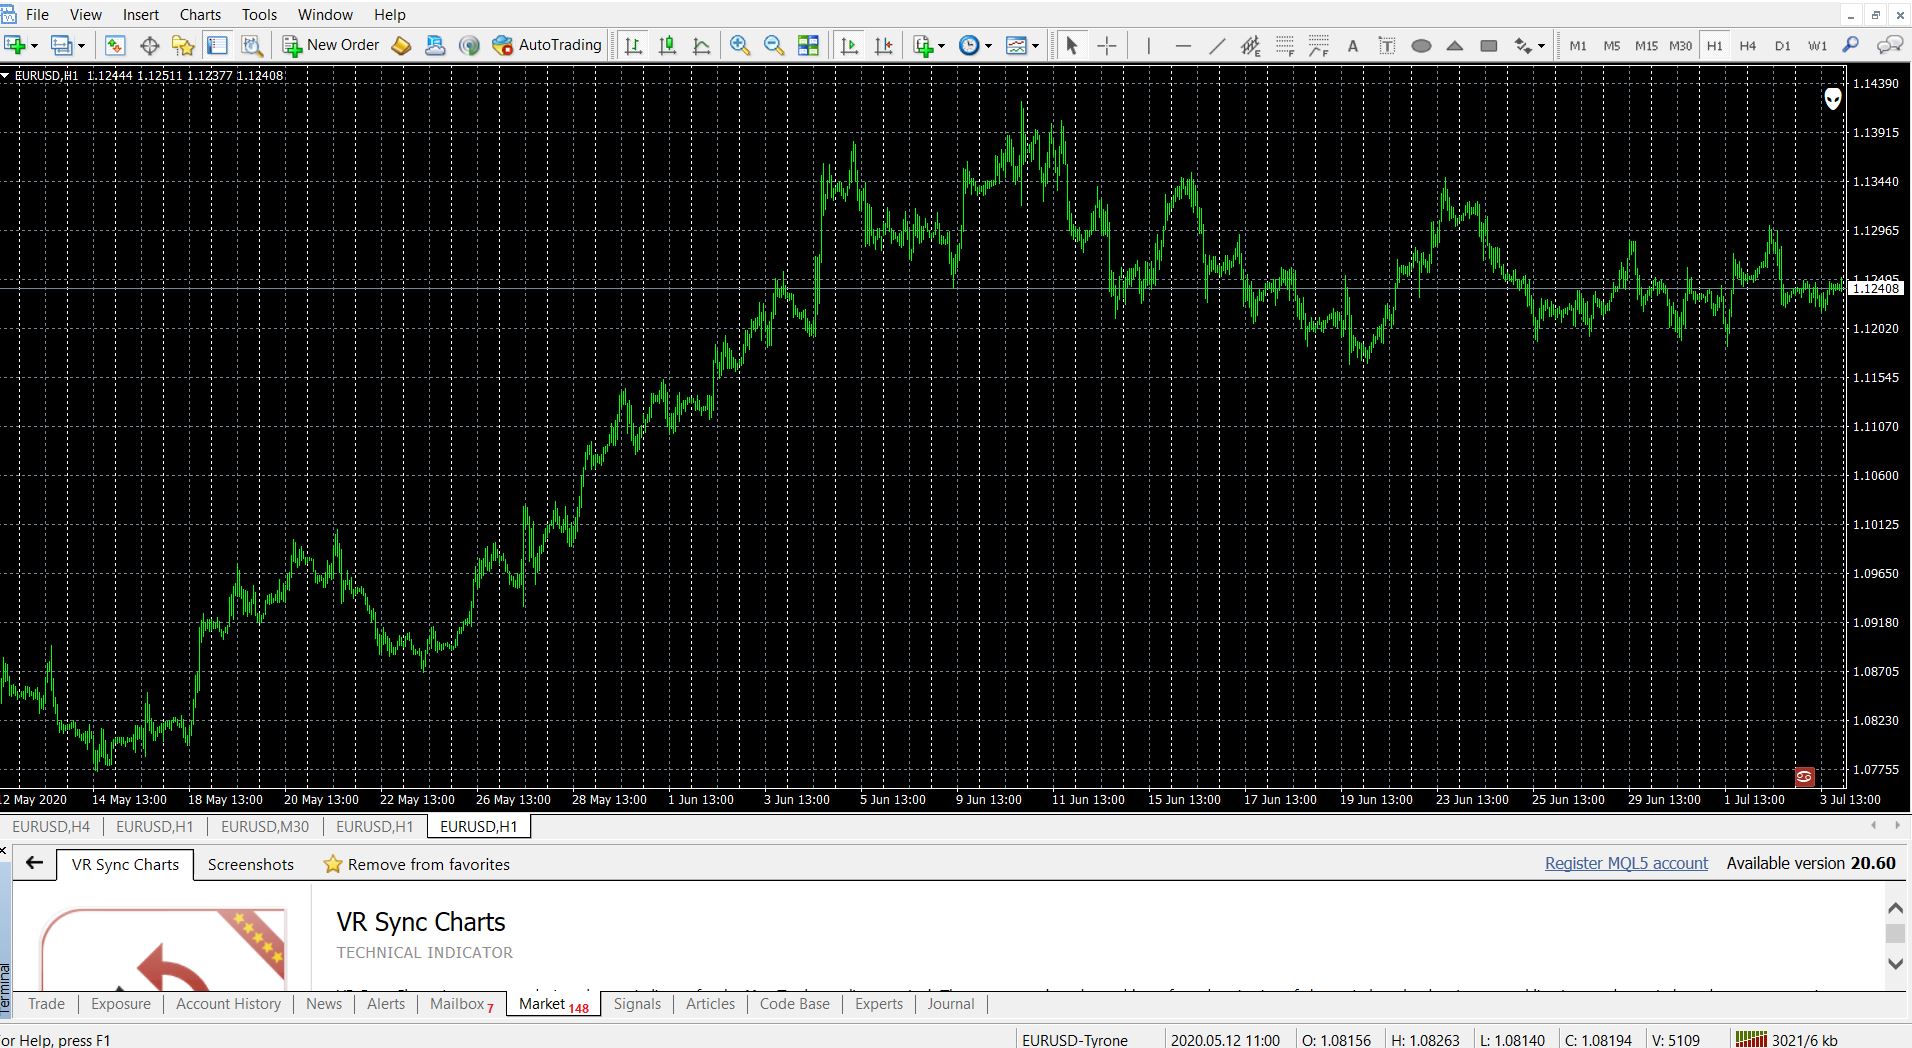1912x1048 pixels.
Task: Select the Trendline drawing tool
Action: click(x=1217, y=45)
